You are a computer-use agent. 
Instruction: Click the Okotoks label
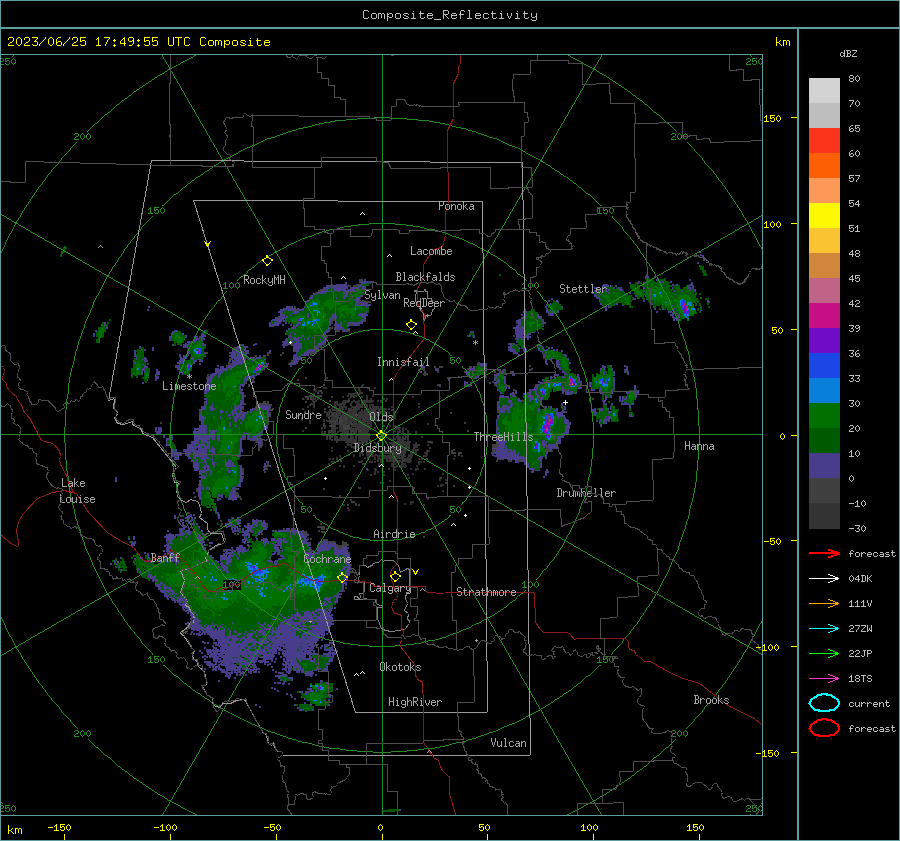tap(400, 667)
